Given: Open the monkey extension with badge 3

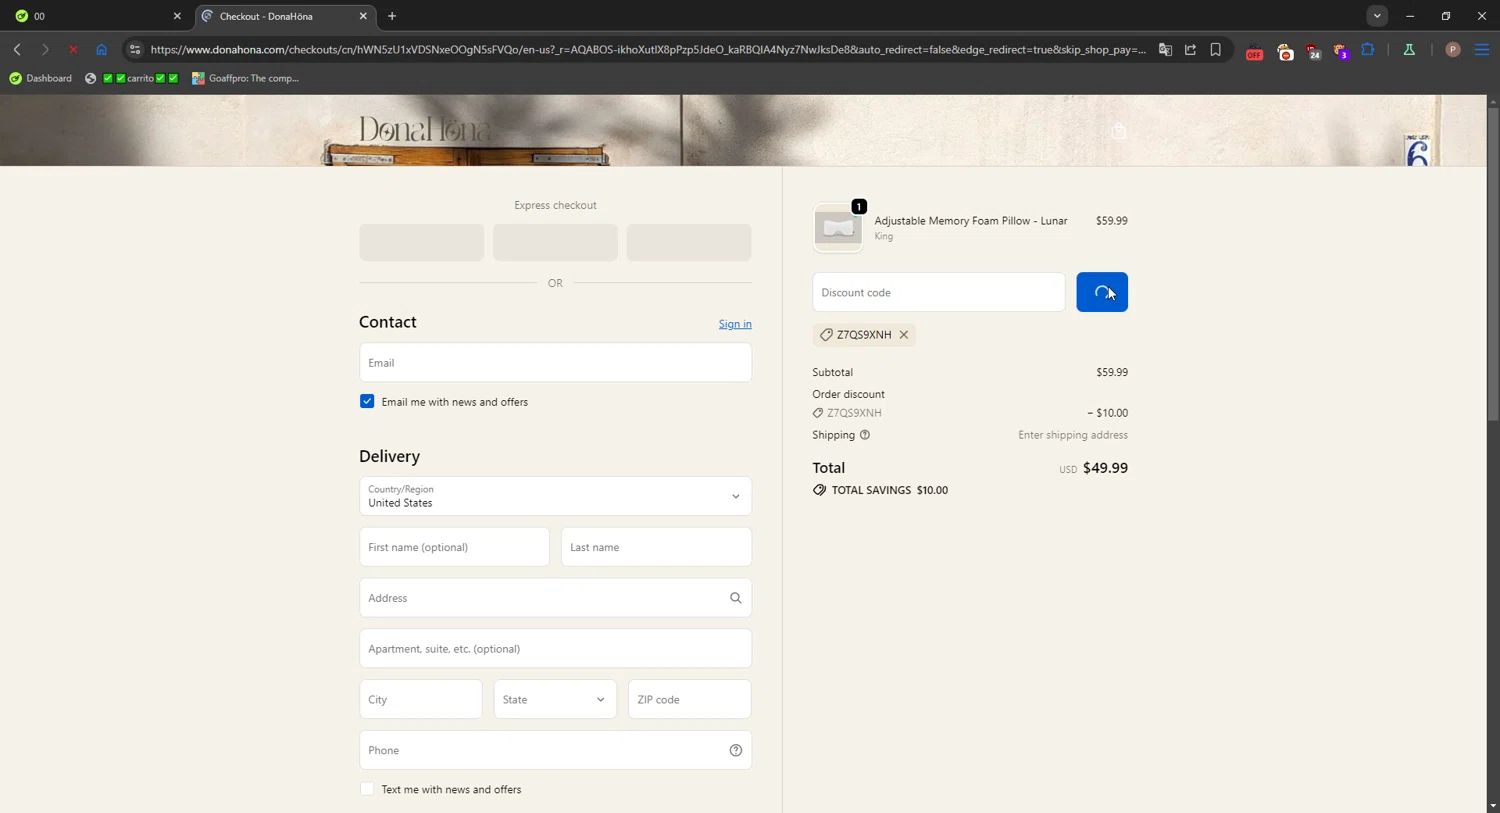Looking at the screenshot, I should [1341, 51].
